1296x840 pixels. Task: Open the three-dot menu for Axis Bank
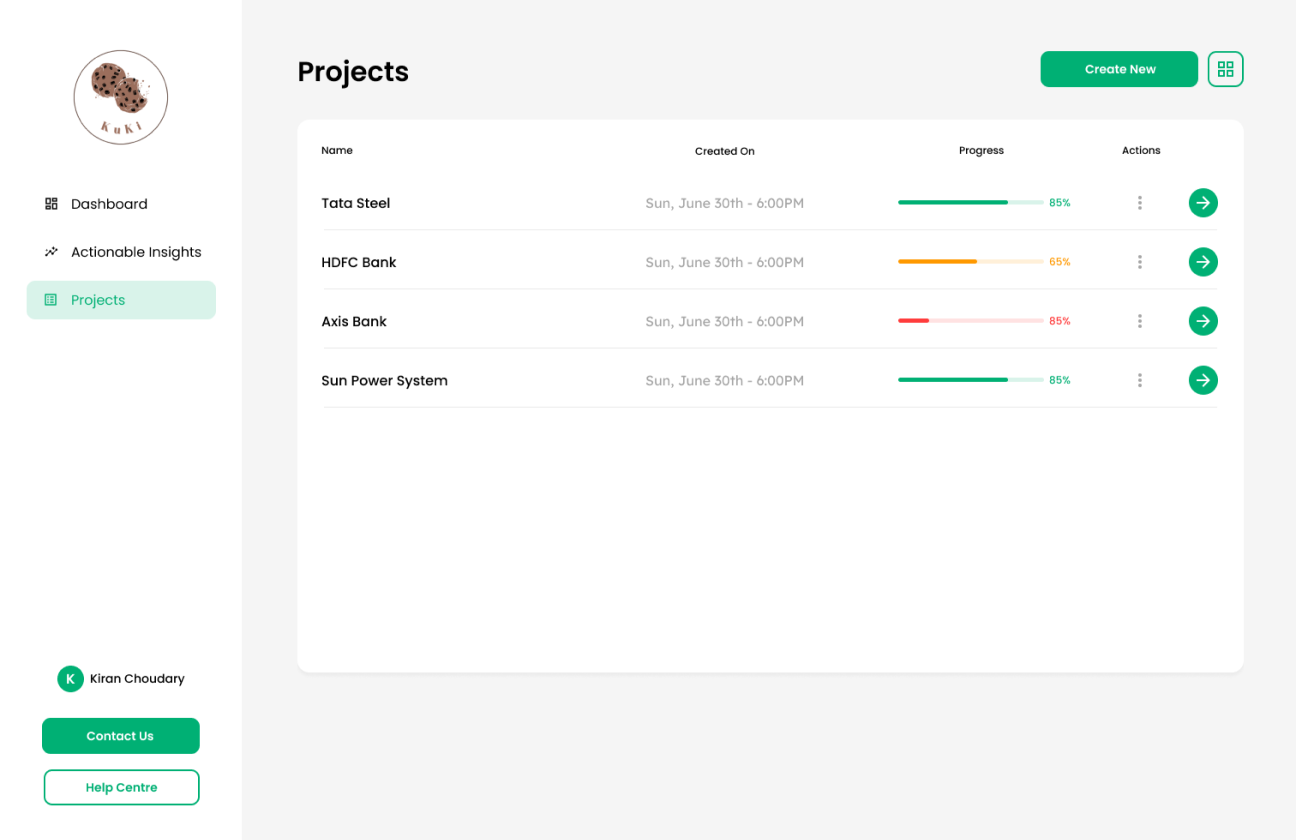point(1139,321)
